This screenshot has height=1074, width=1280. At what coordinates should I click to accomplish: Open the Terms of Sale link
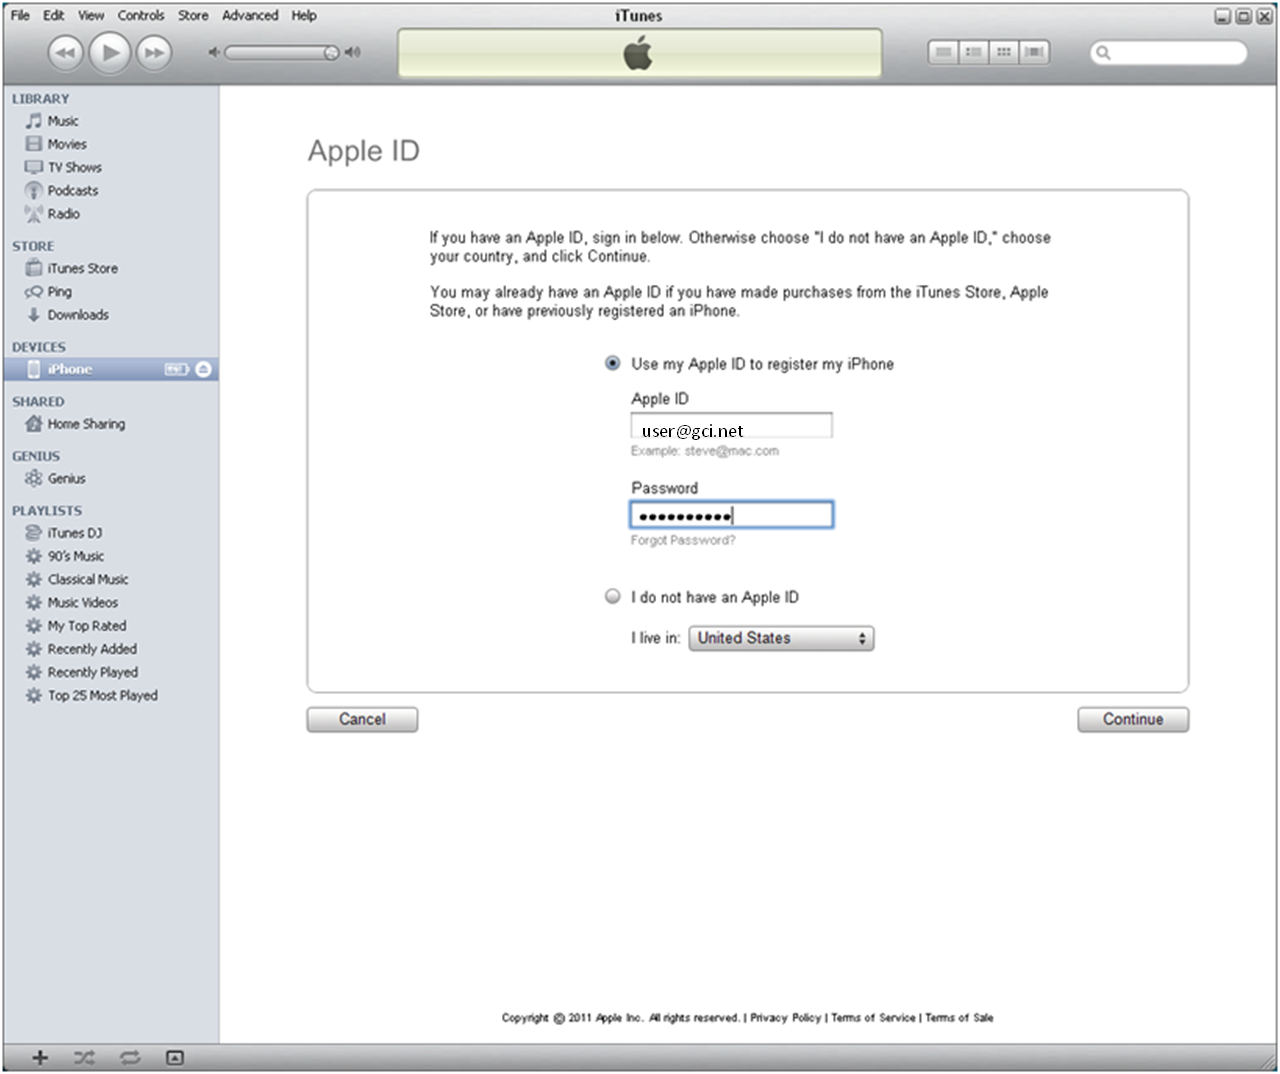[959, 1017]
